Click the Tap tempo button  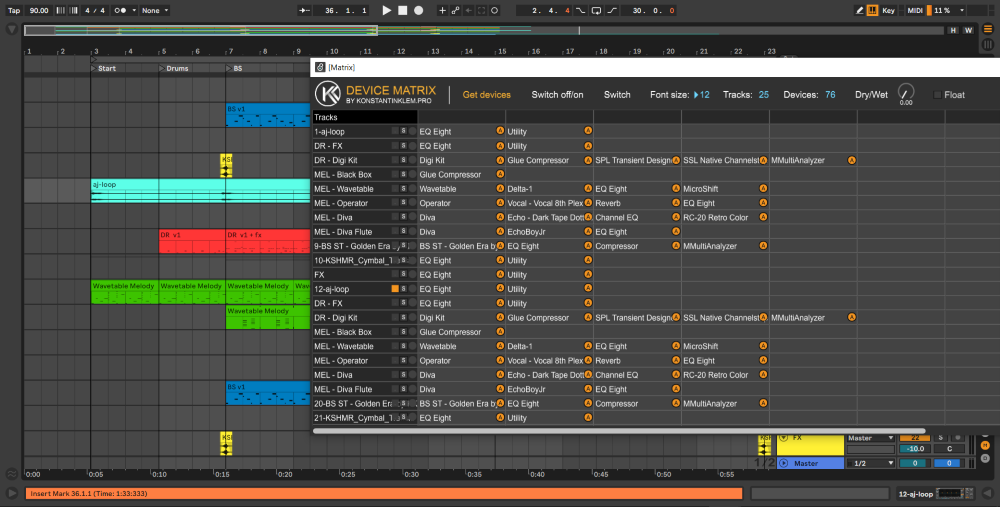click(x=13, y=10)
